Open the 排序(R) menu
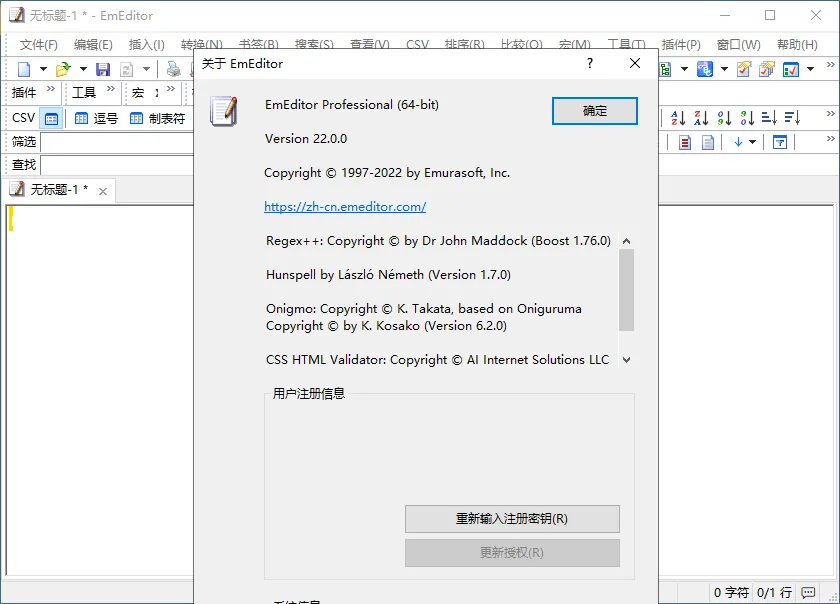Viewport: 840px width, 604px height. (x=466, y=45)
